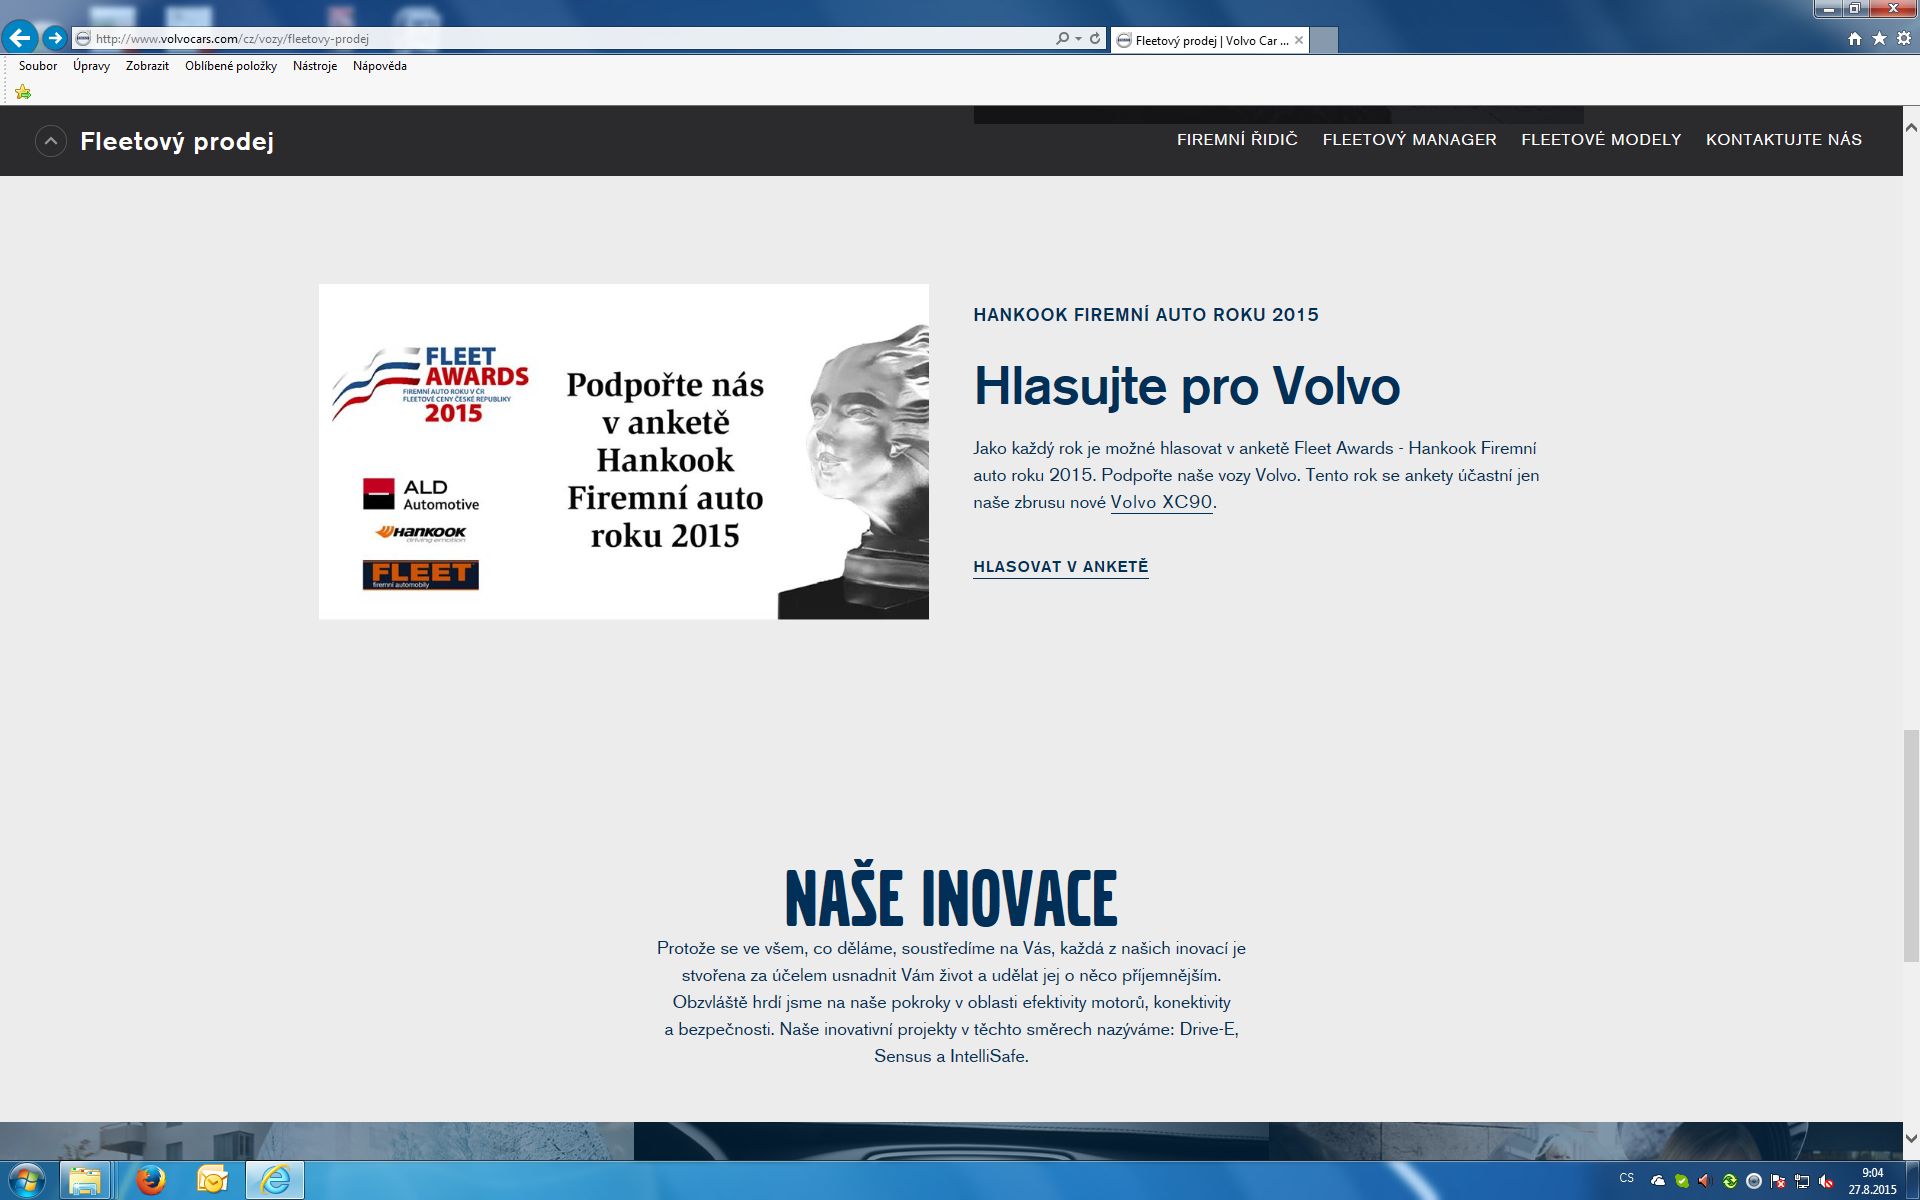This screenshot has width=1920, height=1200.
Task: Open the OneDrive cloud tray icon
Action: click(1657, 1181)
